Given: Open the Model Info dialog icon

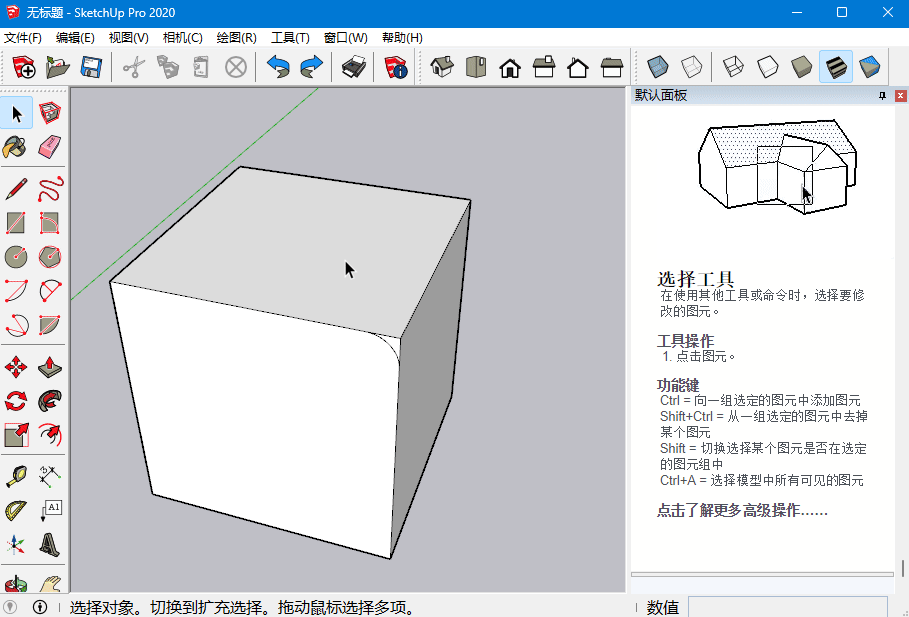Looking at the screenshot, I should (396, 67).
